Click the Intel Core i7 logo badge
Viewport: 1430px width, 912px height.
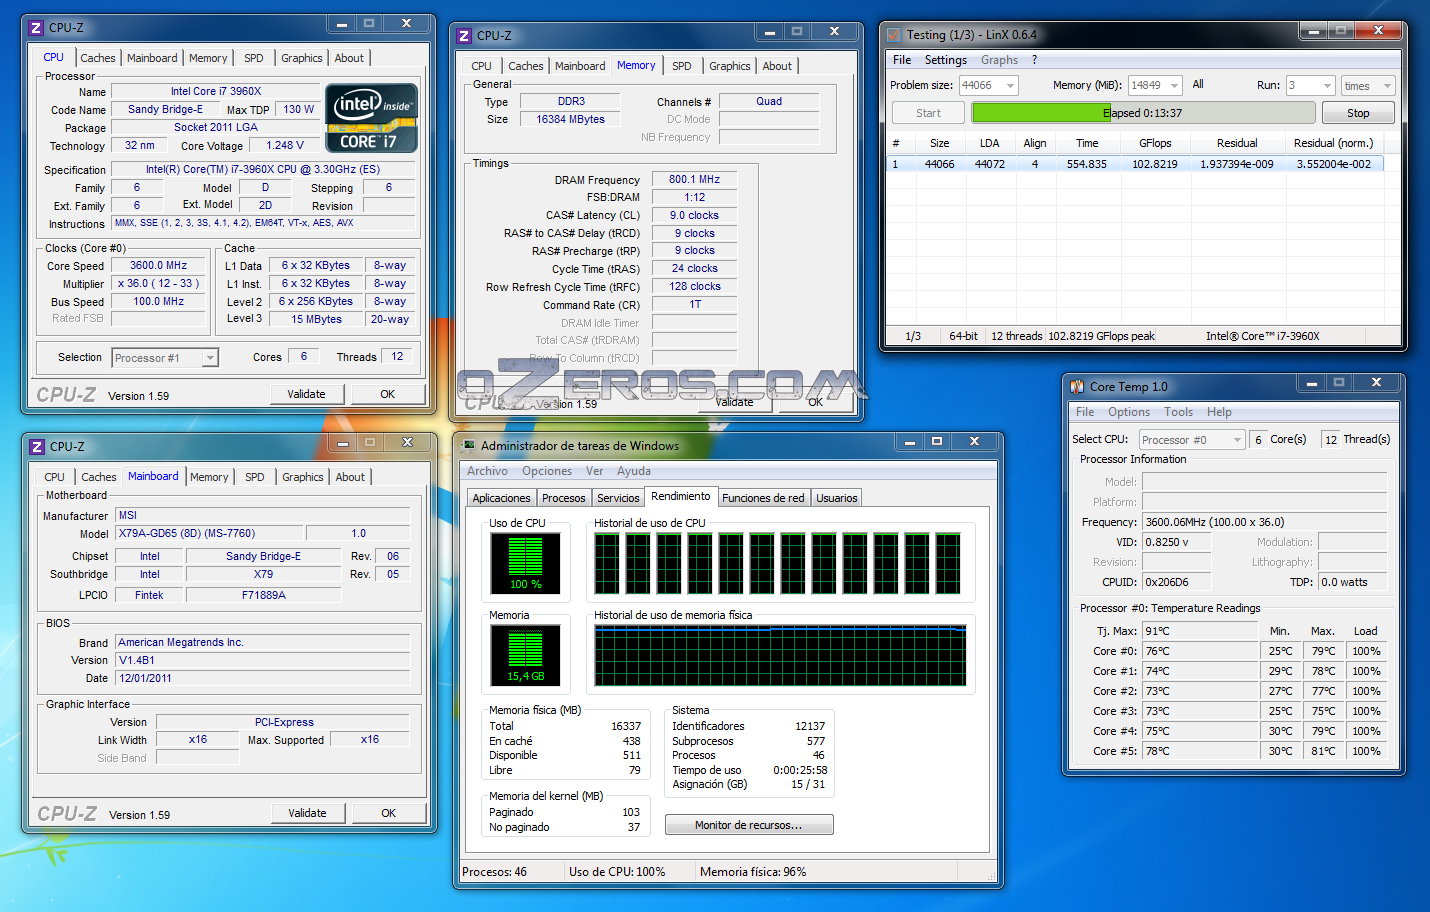pos(371,118)
